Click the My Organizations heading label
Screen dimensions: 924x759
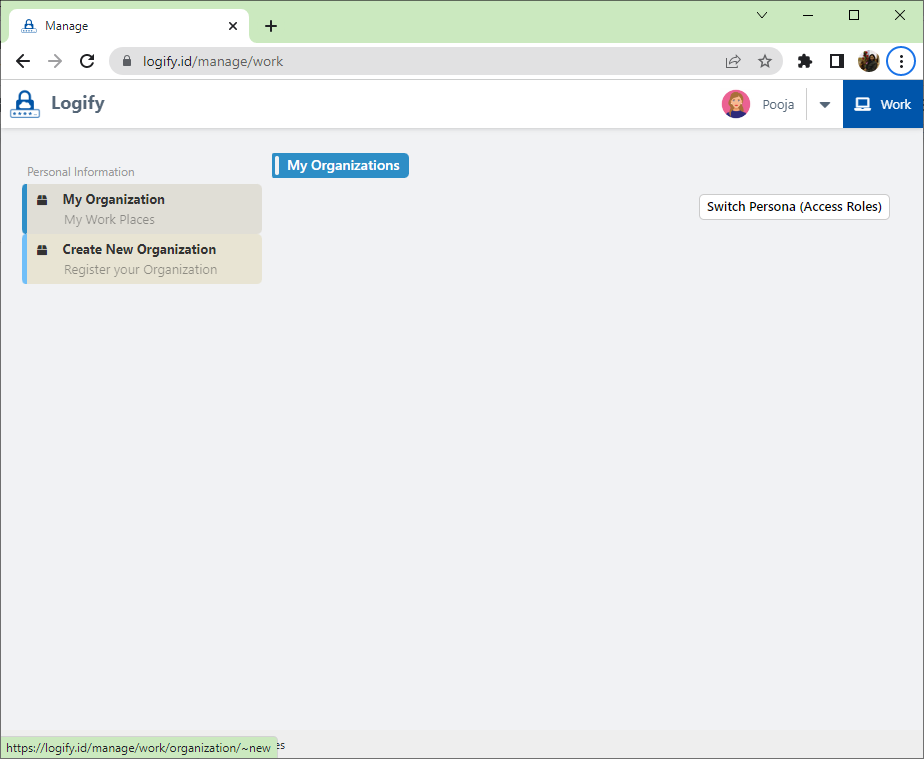tap(342, 166)
